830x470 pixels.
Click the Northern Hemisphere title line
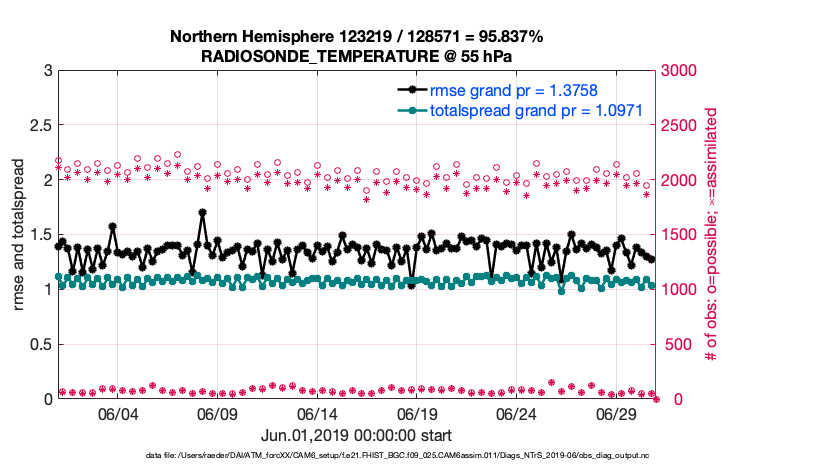point(357,37)
